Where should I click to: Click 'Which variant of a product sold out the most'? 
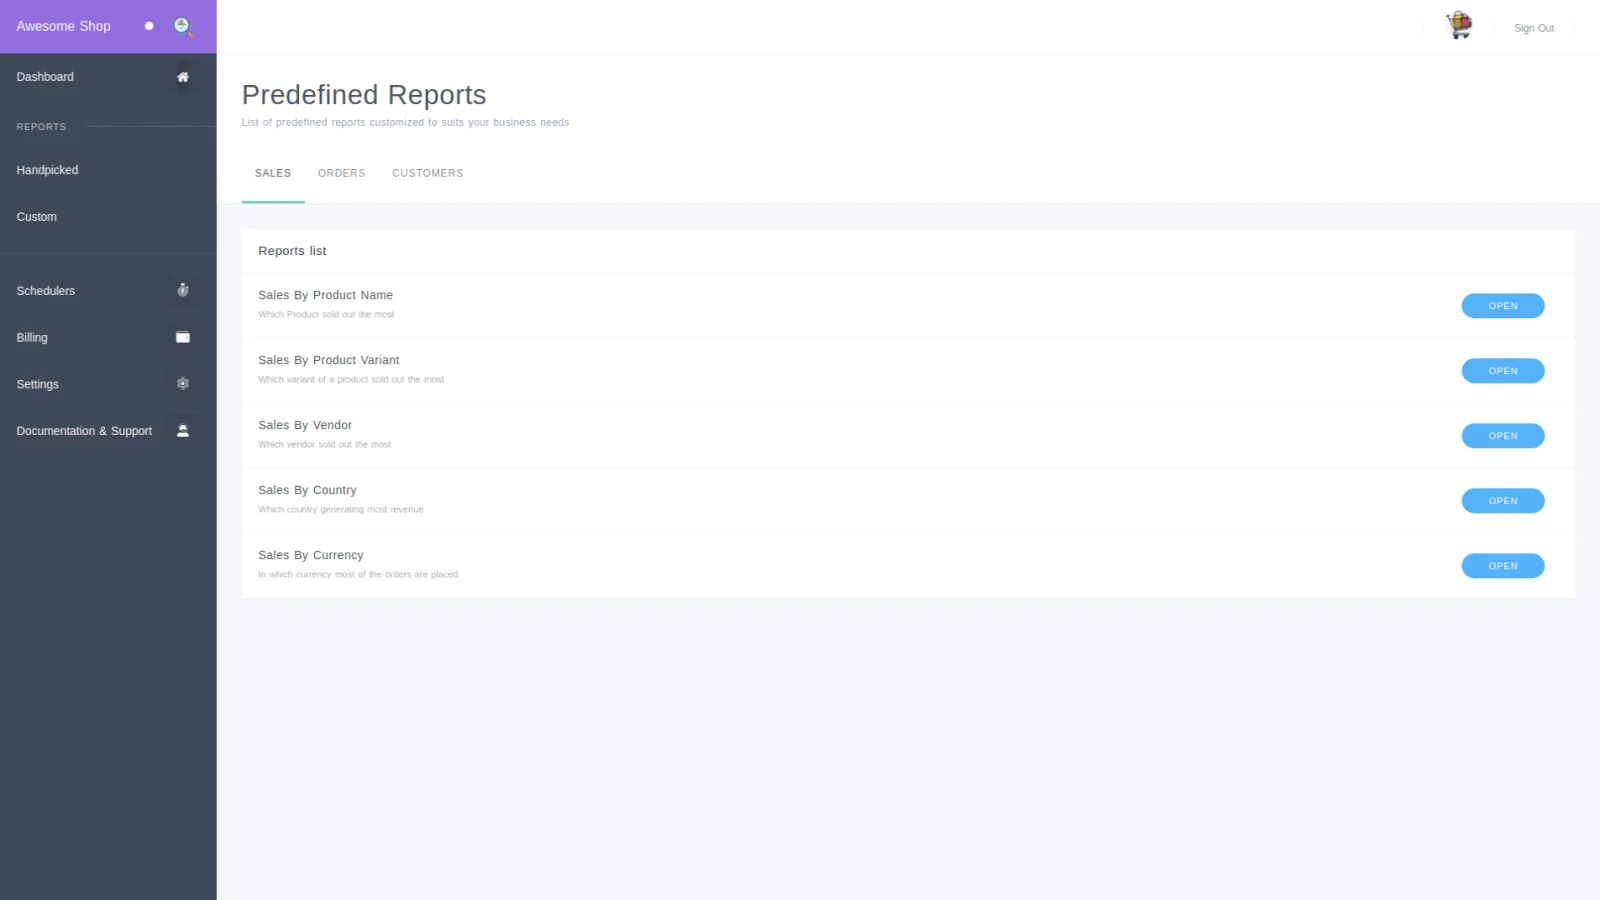pyautogui.click(x=351, y=379)
